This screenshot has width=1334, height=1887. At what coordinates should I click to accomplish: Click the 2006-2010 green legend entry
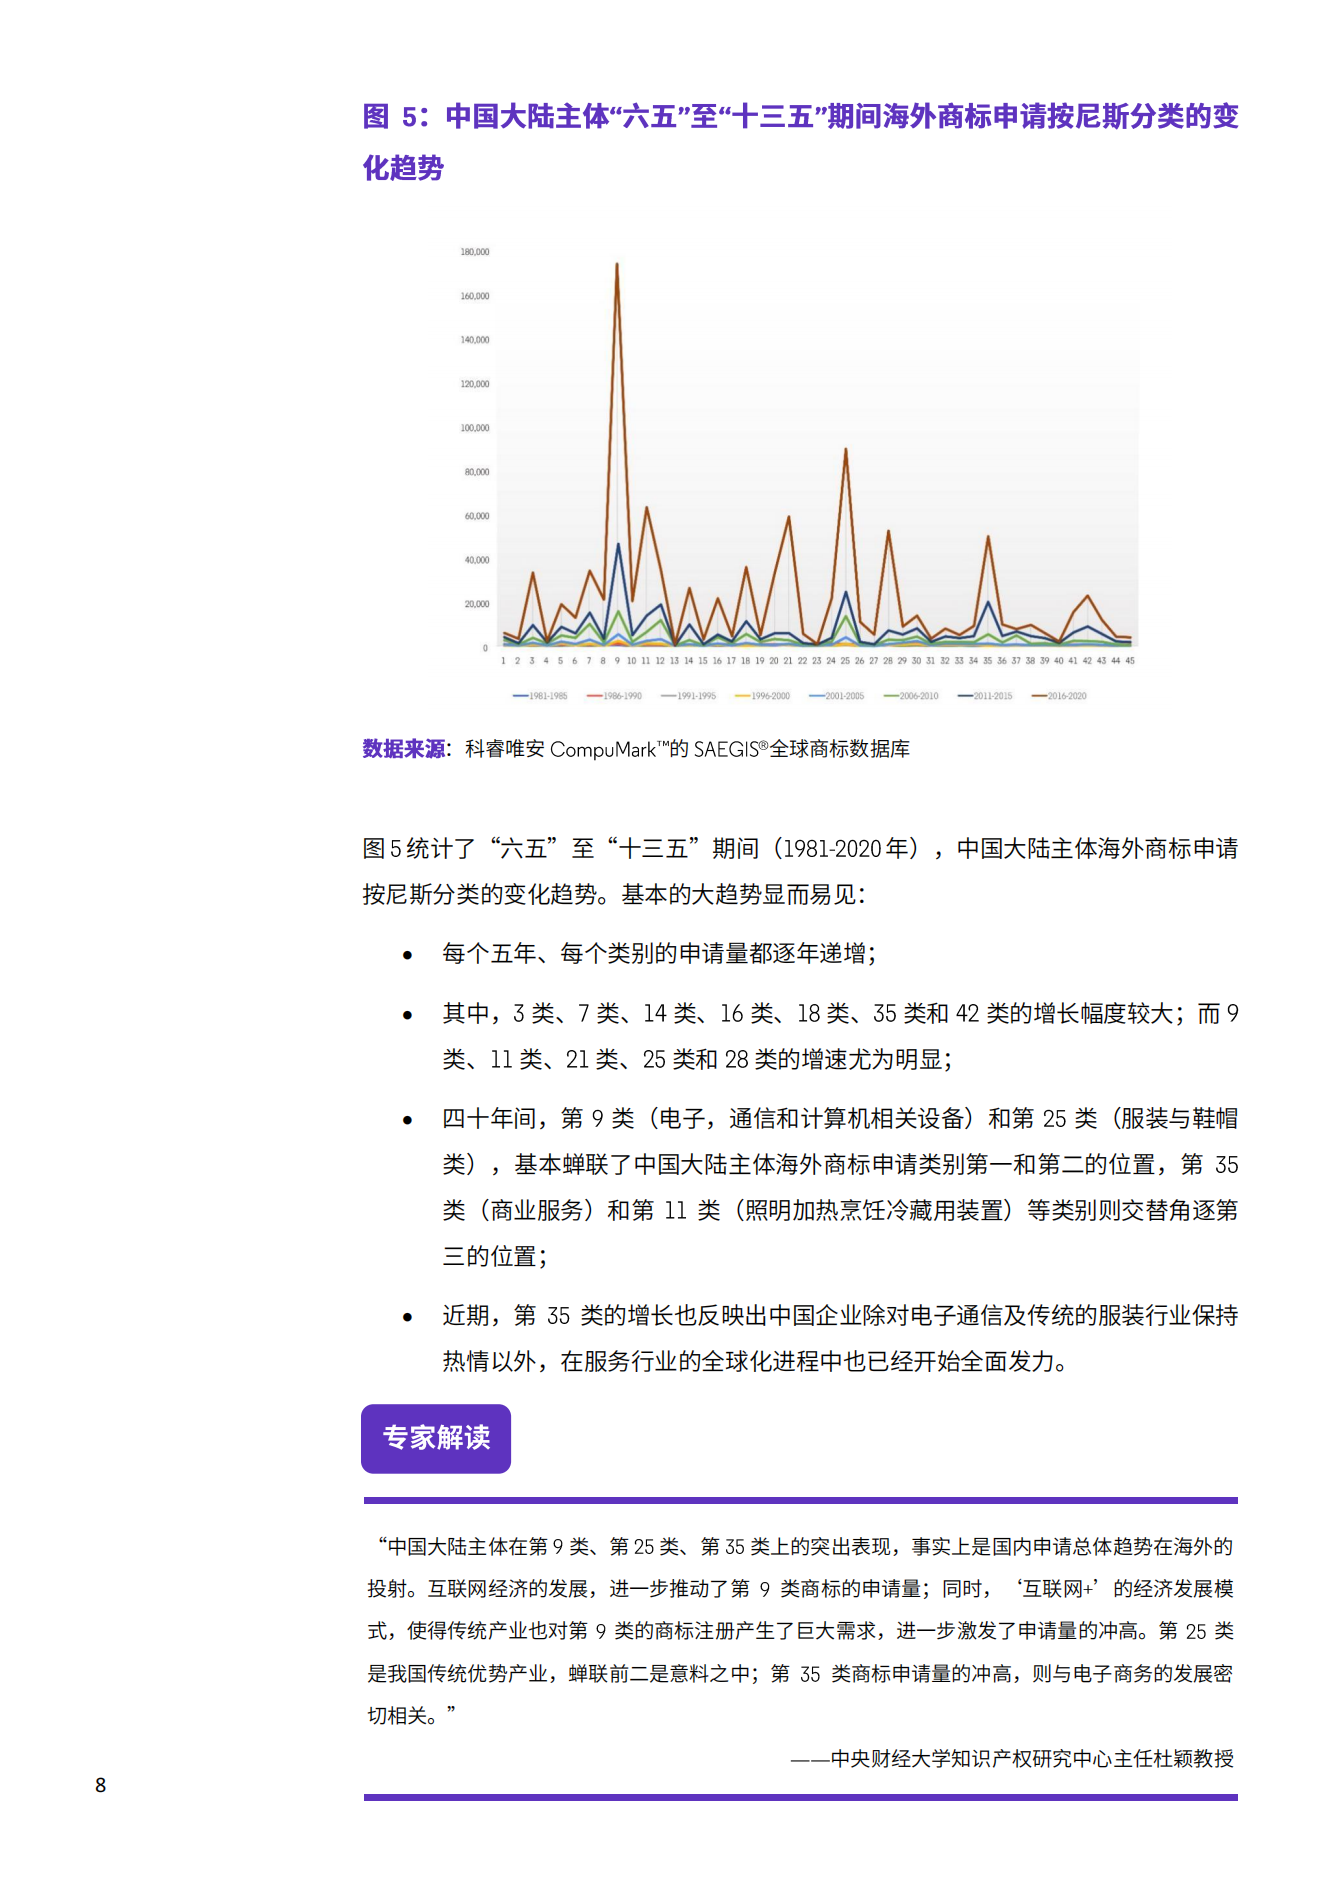point(911,696)
